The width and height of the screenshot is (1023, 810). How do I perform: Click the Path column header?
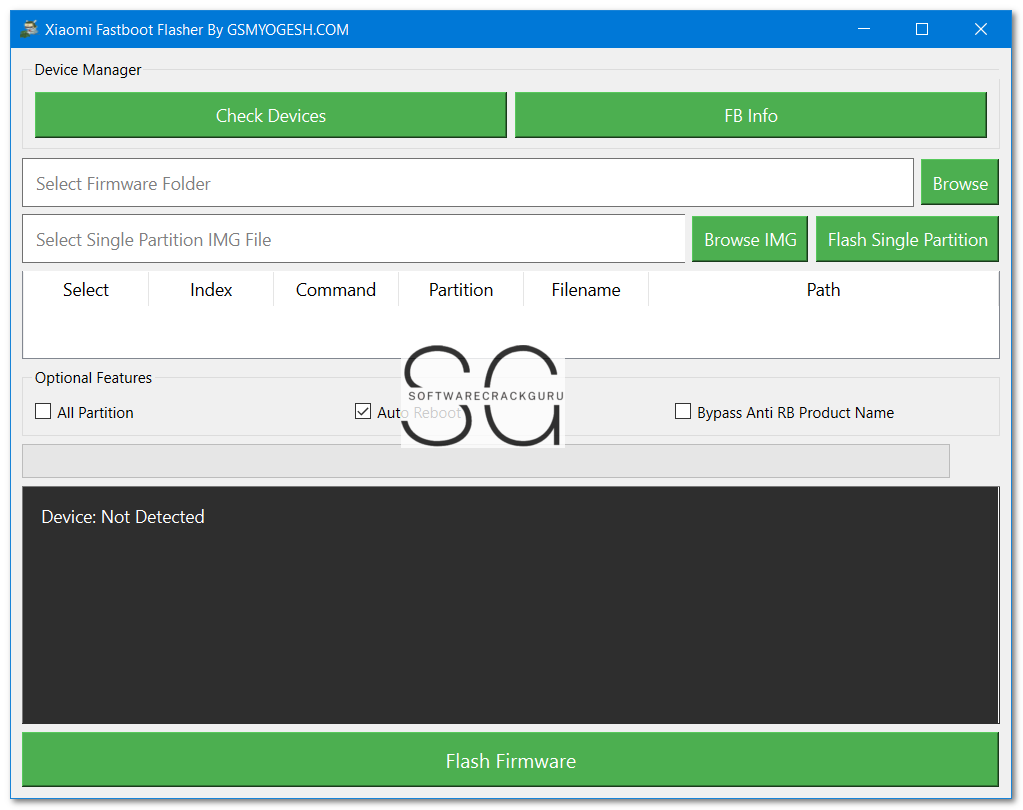point(823,290)
